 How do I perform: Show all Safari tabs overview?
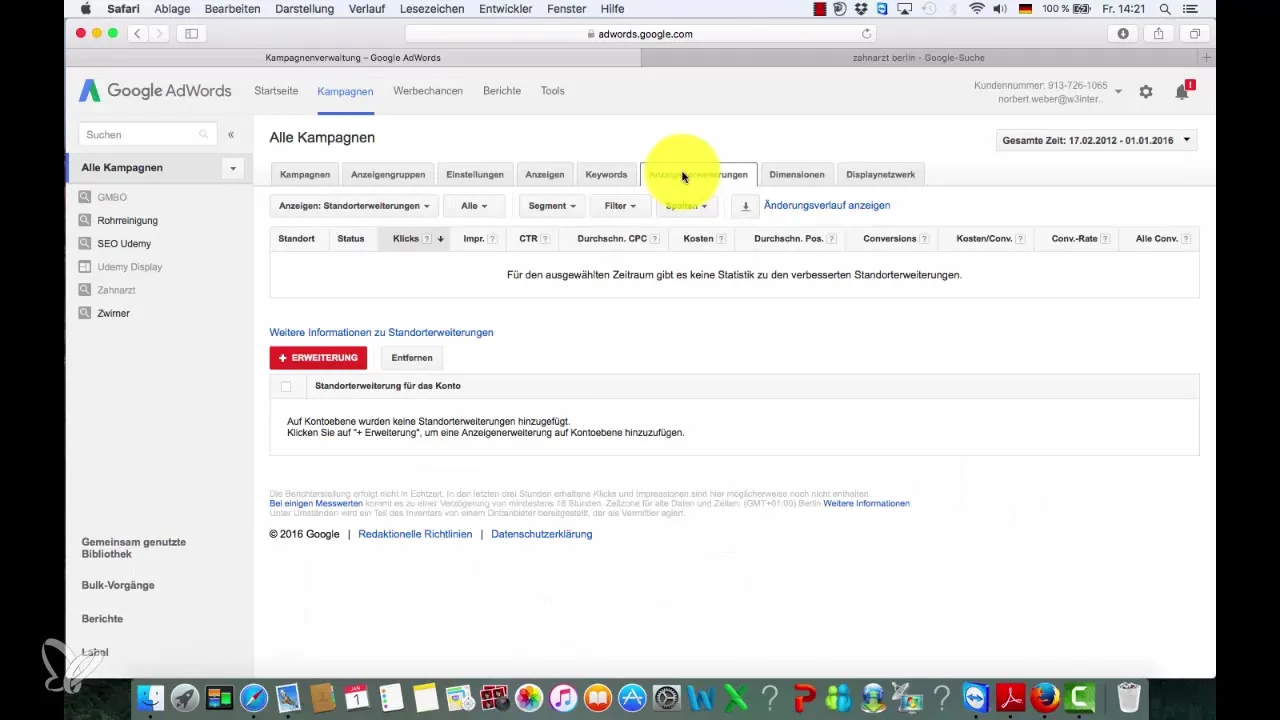(x=1195, y=33)
